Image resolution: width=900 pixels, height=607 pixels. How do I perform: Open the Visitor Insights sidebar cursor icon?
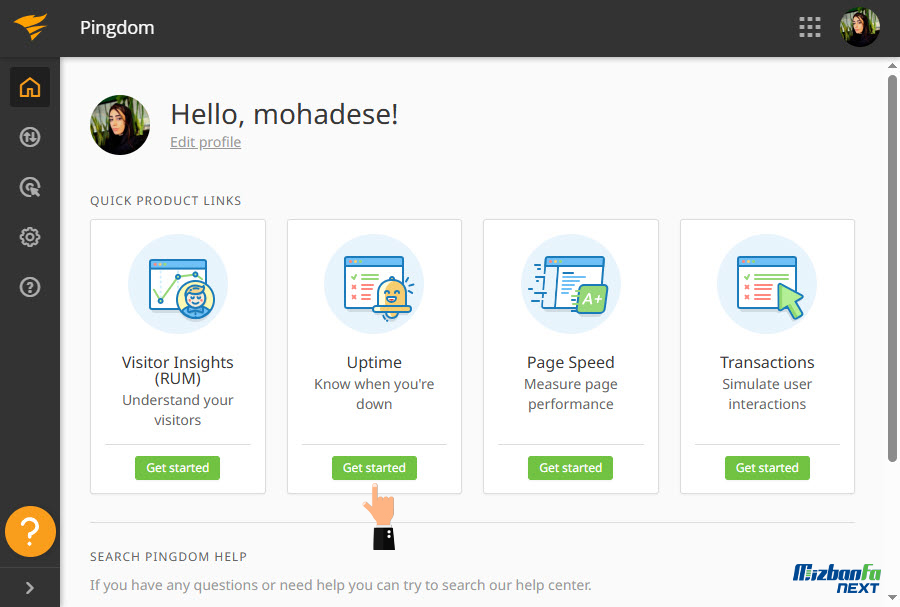[x=30, y=187]
